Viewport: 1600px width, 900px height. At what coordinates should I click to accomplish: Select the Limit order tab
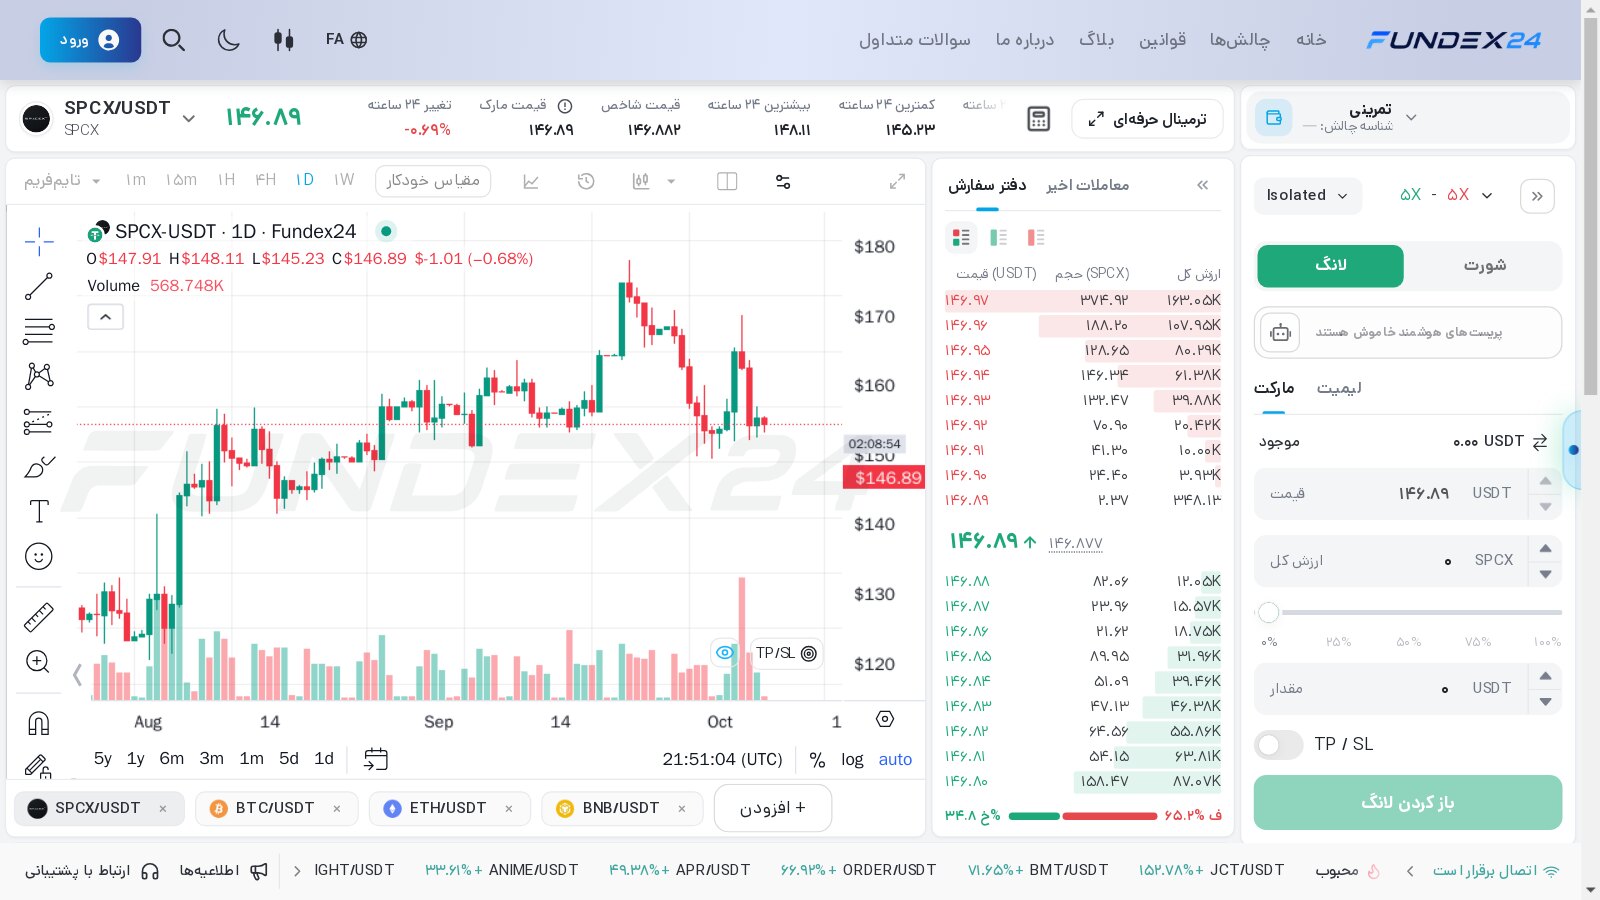coord(1339,388)
